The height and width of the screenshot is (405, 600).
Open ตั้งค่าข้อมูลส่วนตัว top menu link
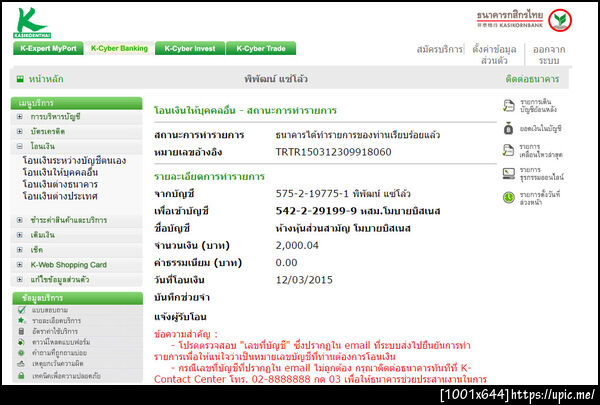click(494, 55)
